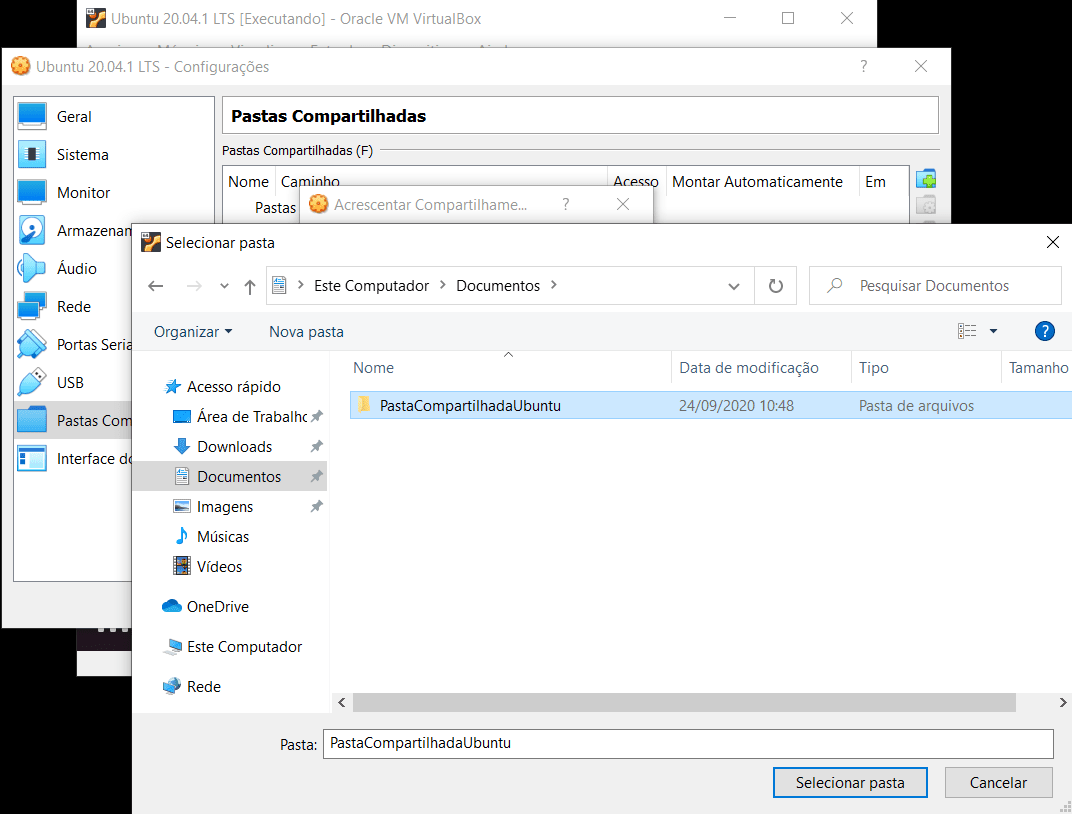Click help button in Configurações title bar
This screenshot has height=814, width=1072.
[863, 66]
